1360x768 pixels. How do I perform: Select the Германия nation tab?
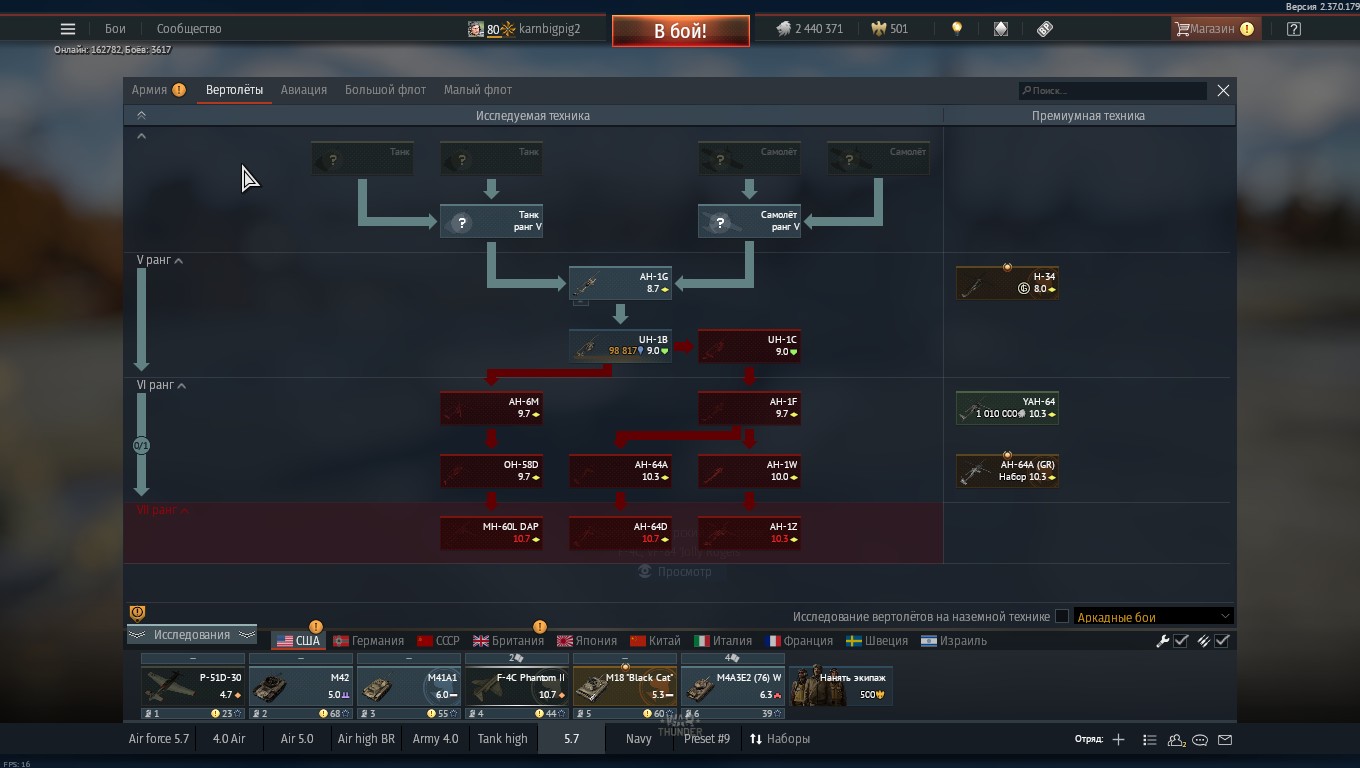click(x=369, y=641)
